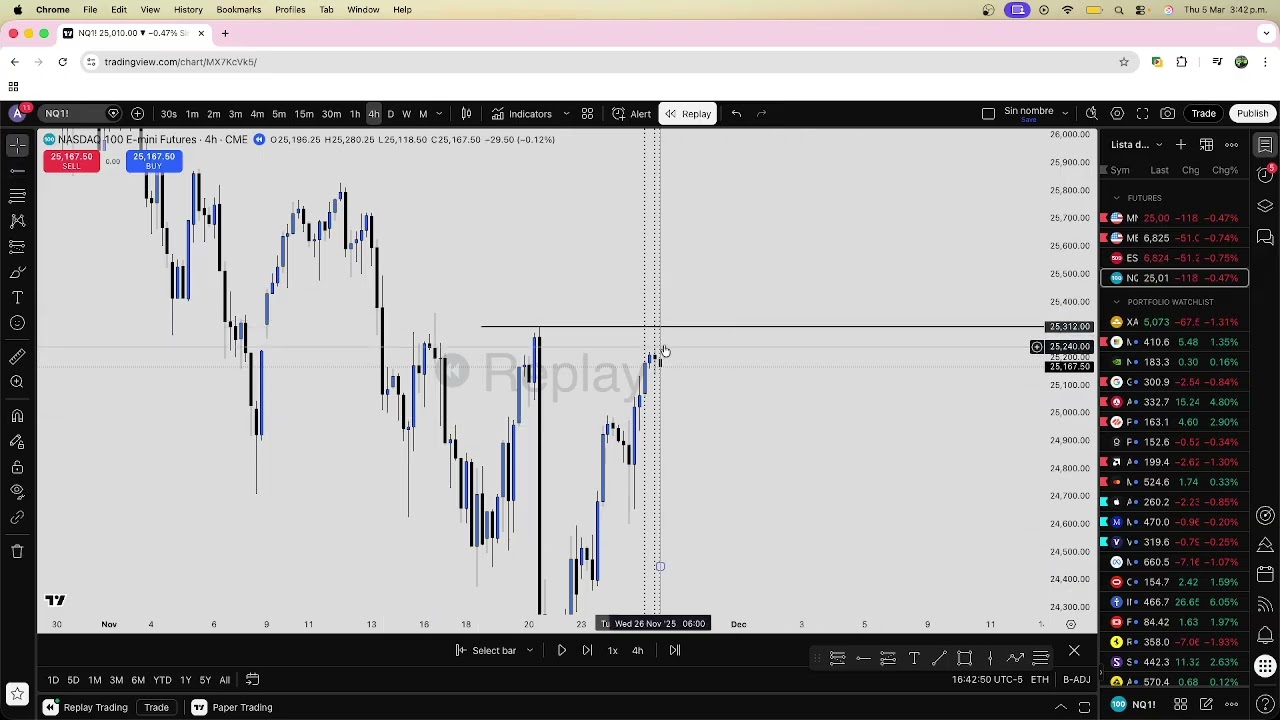Select the YTD date range tab

[162, 680]
